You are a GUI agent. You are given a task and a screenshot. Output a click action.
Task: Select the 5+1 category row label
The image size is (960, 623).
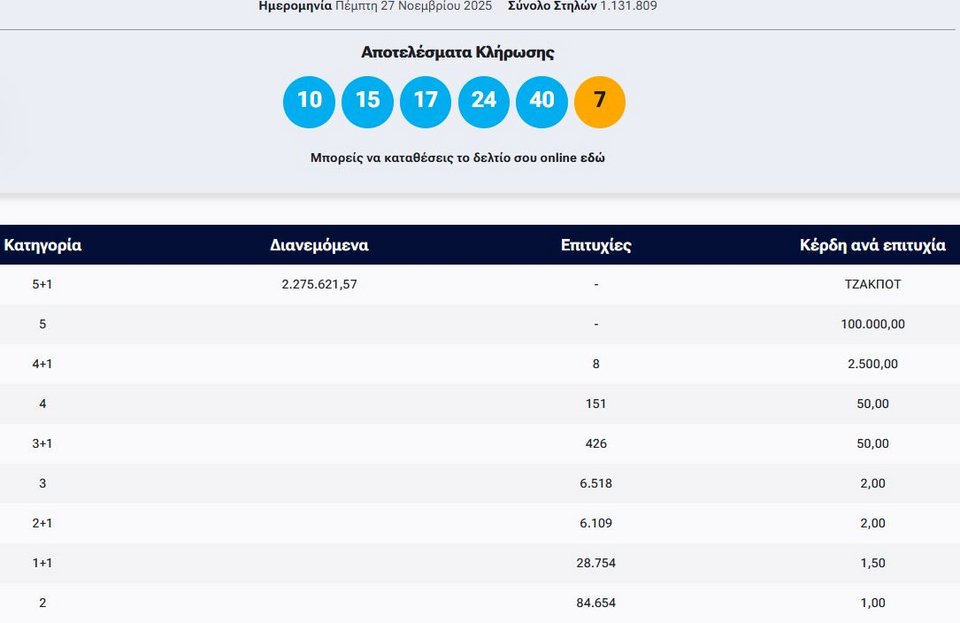coord(42,284)
